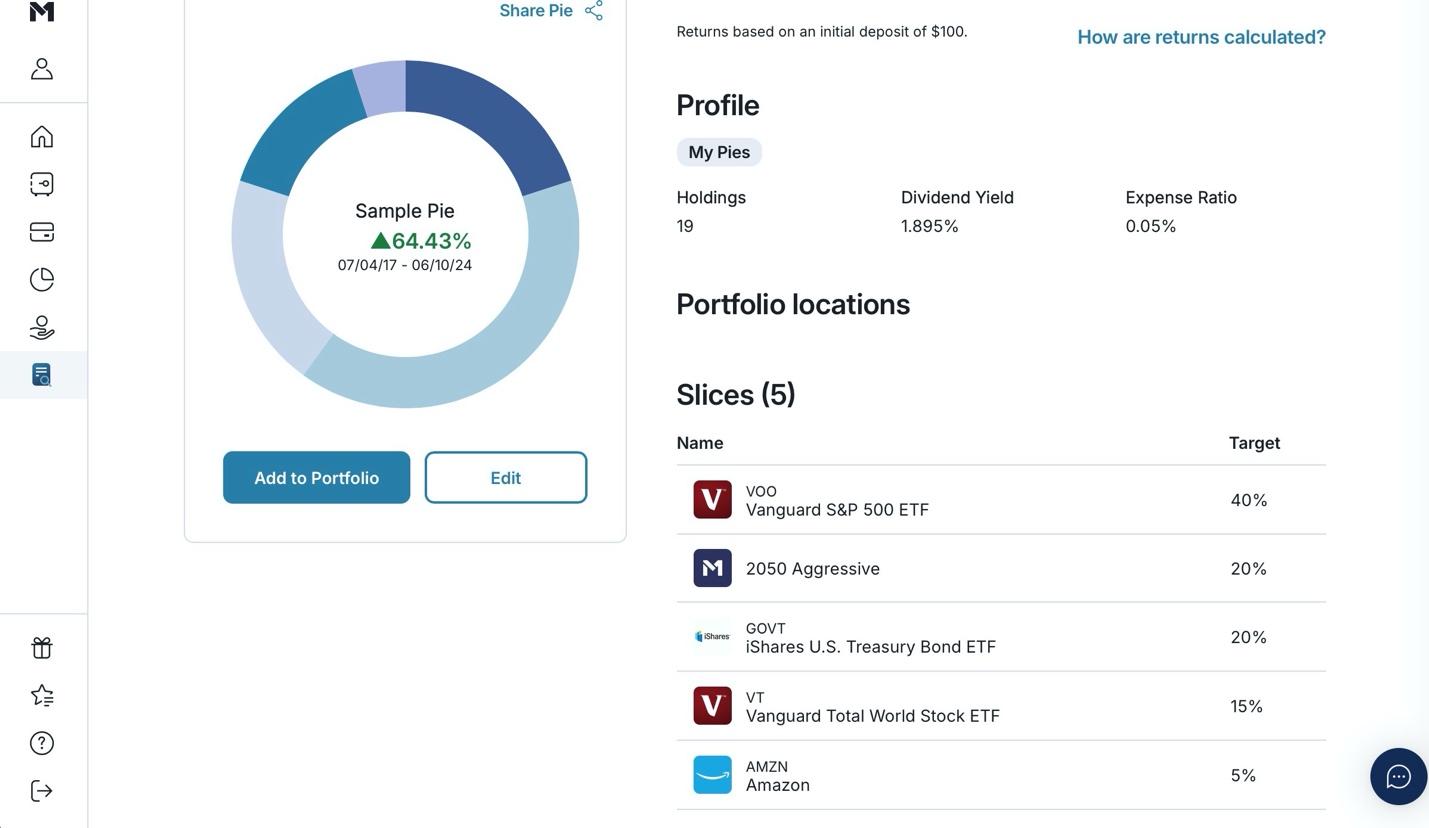
Task: Open the gift box referral icon
Action: pyautogui.click(x=42, y=648)
